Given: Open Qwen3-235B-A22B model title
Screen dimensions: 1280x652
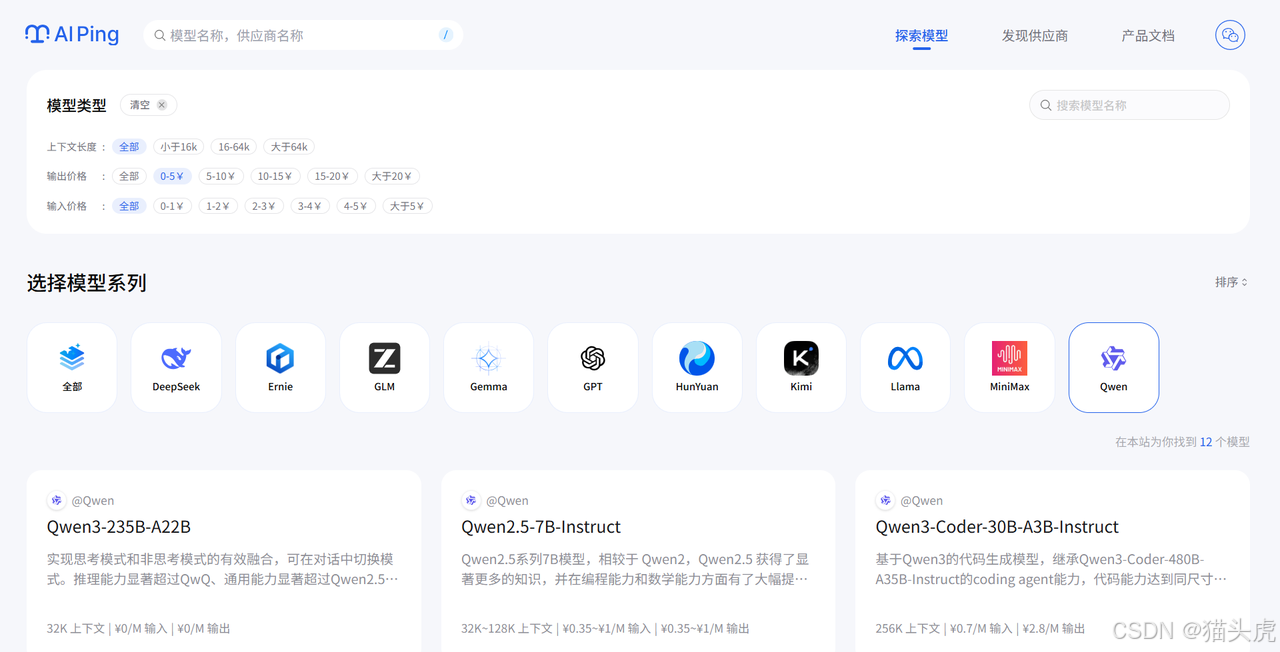Looking at the screenshot, I should point(119,527).
